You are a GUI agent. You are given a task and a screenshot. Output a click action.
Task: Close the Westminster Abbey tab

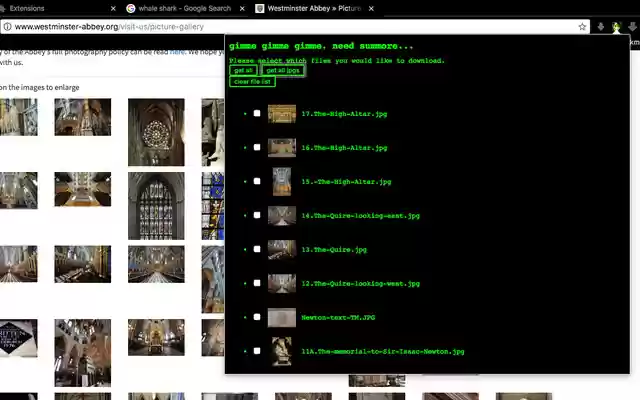[x=371, y=8]
